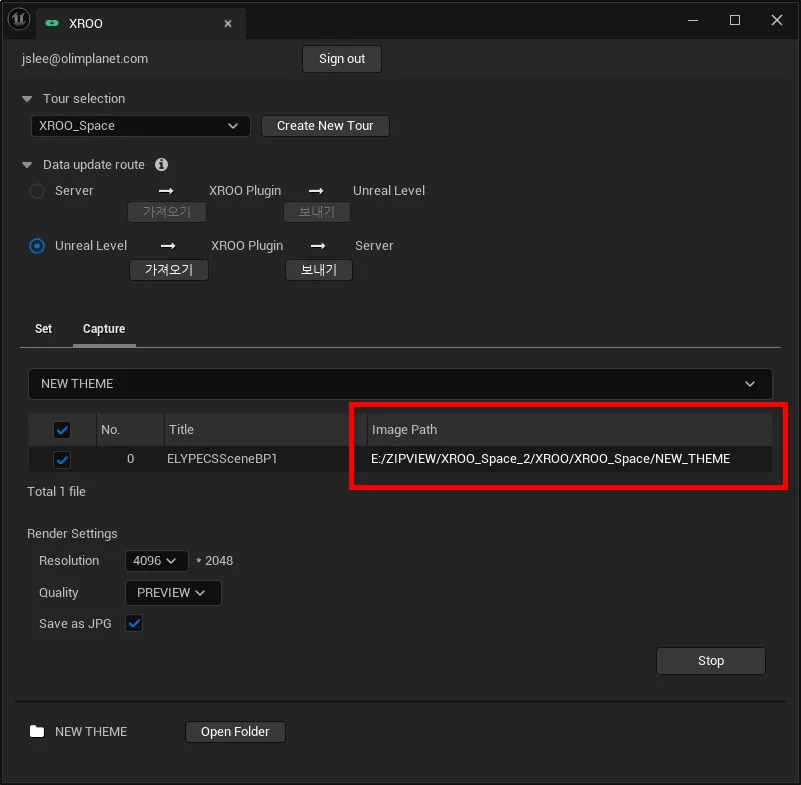801x785 pixels.
Task: Close the XROO tab
Action: 228,23
